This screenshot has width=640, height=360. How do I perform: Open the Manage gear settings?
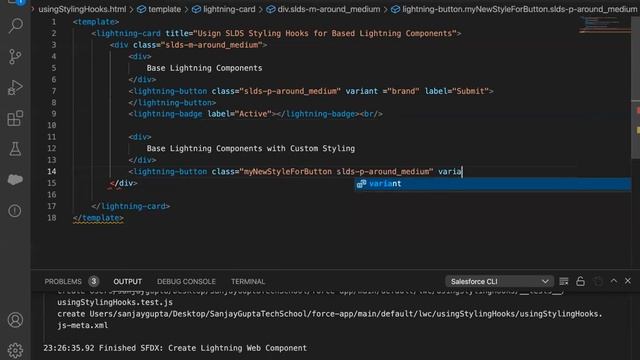click(x=15, y=350)
